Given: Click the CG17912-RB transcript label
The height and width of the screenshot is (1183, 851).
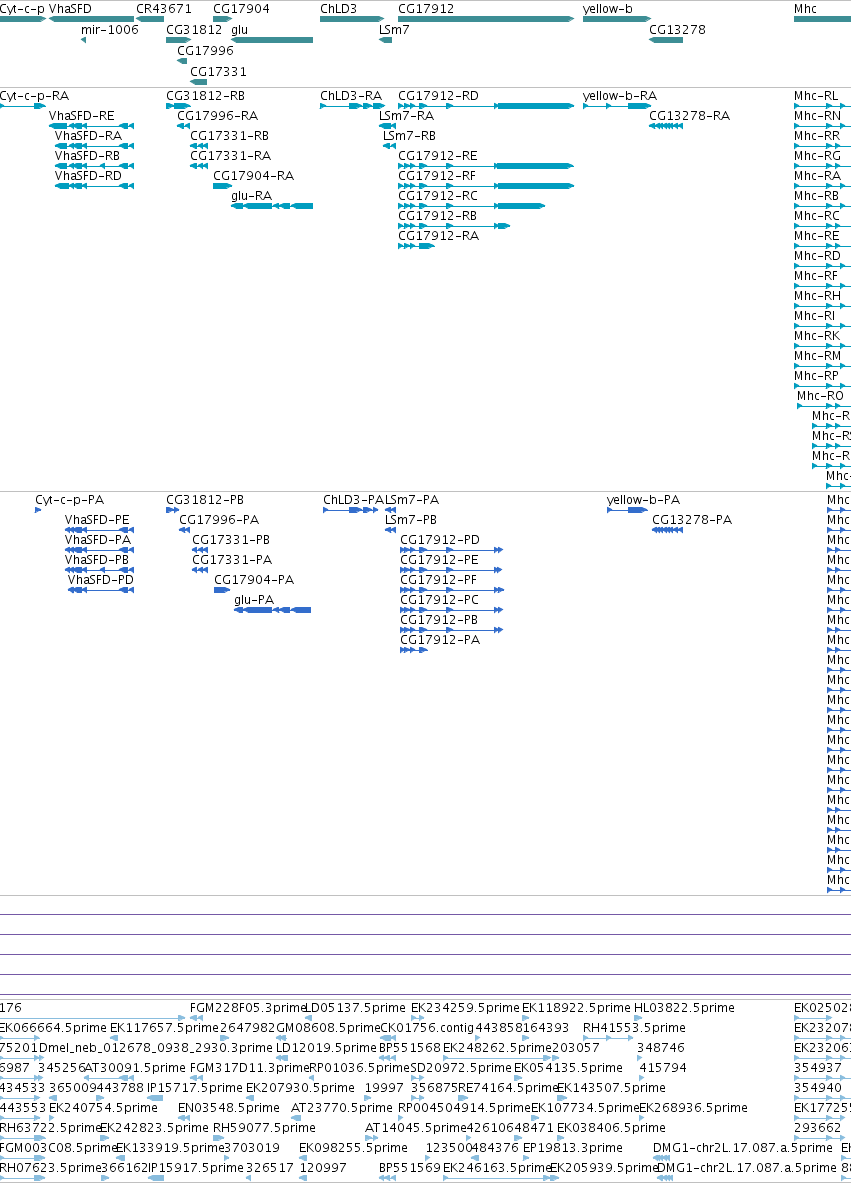Looking at the screenshot, I should (438, 216).
